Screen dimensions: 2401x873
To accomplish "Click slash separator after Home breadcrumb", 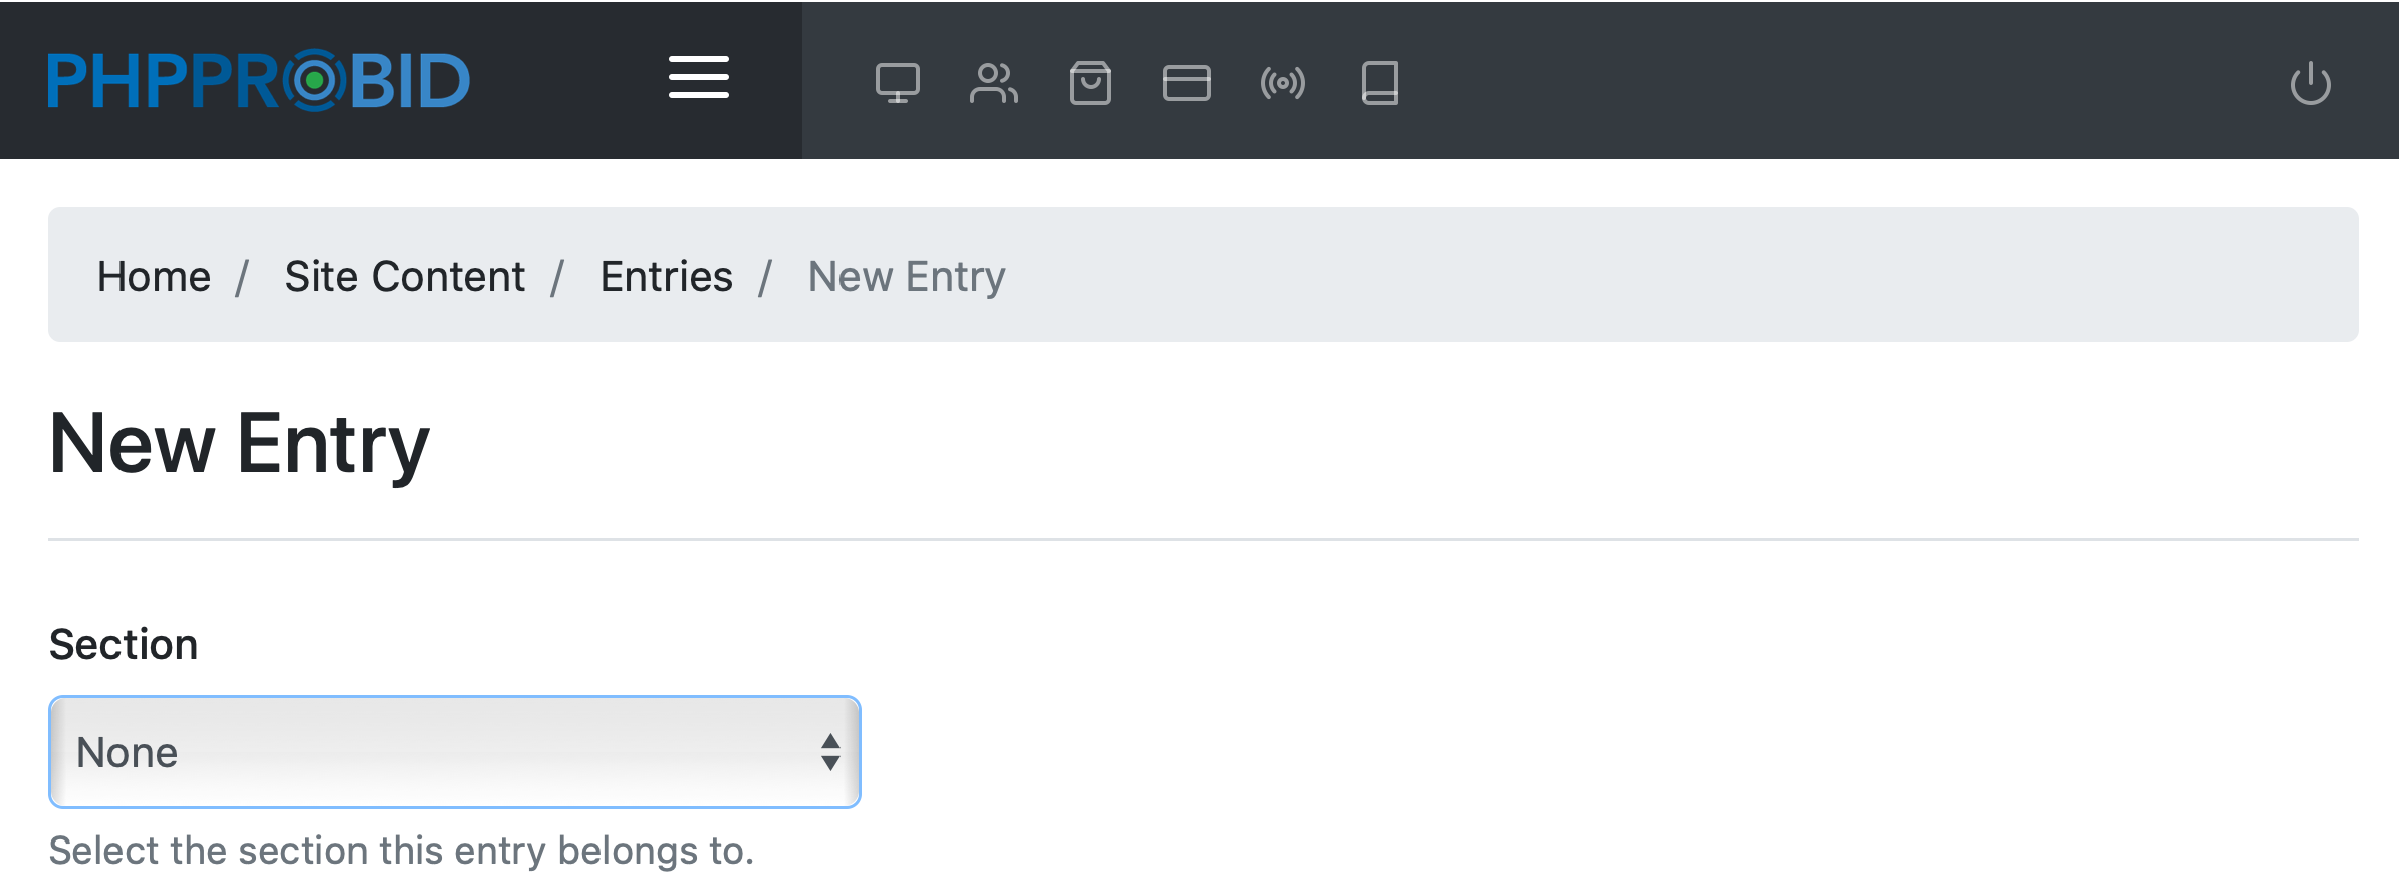I will pyautogui.click(x=242, y=277).
